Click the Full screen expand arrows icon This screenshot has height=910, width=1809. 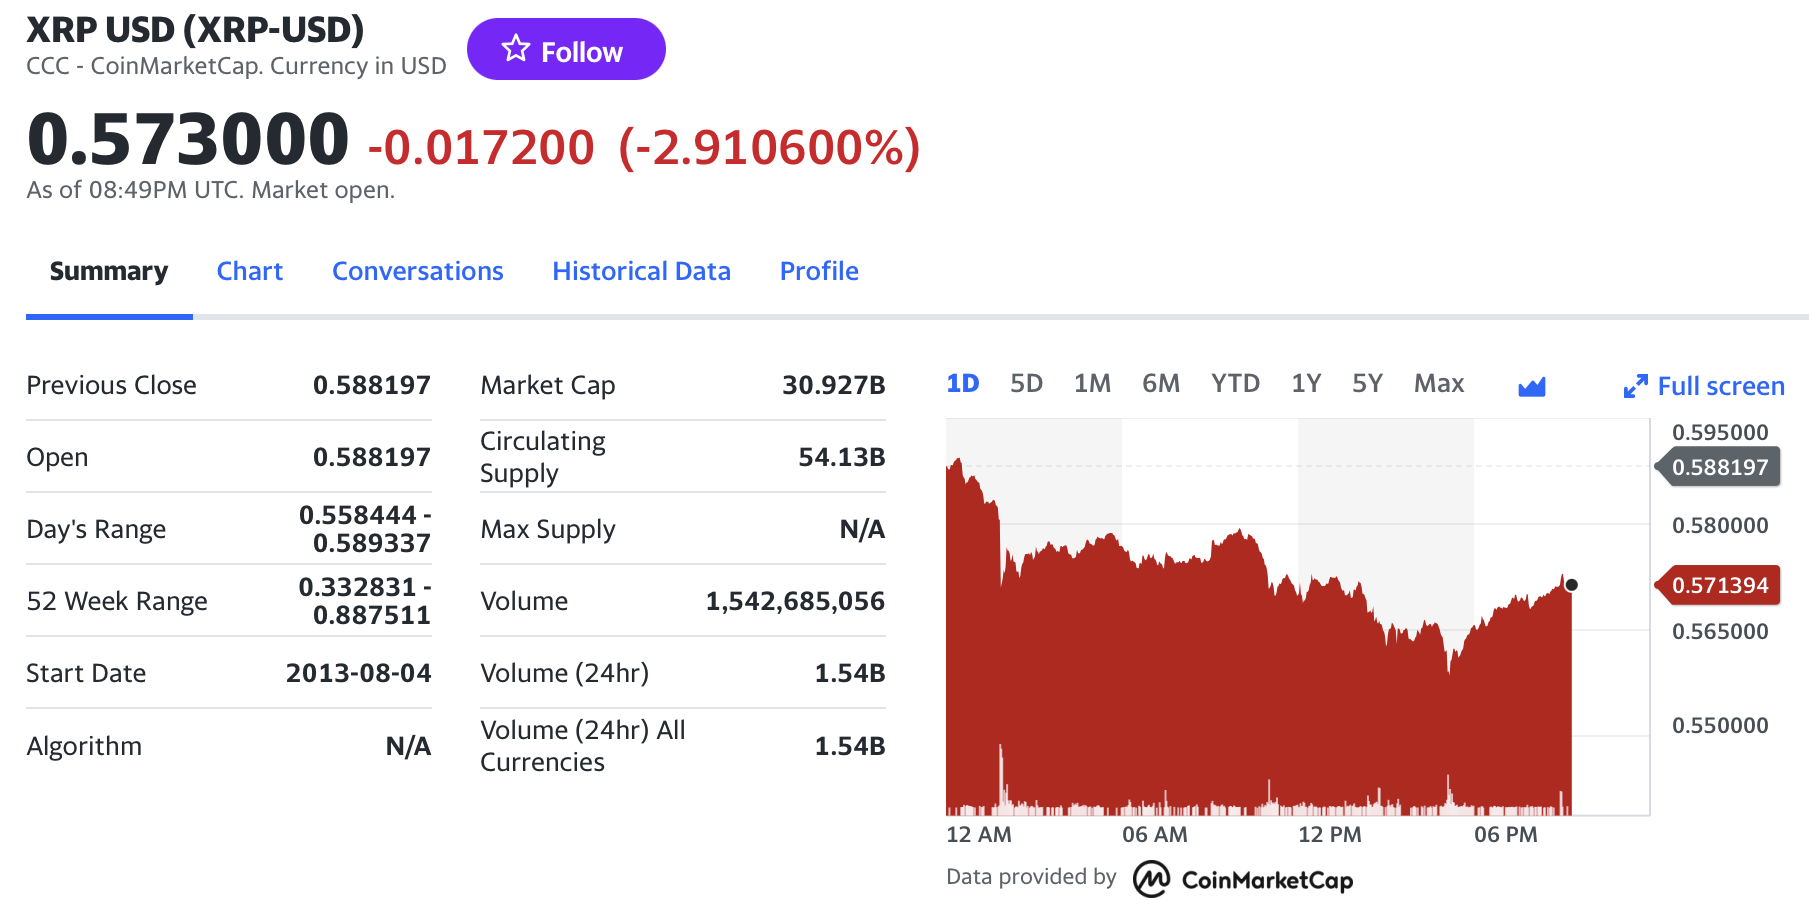pos(1637,385)
